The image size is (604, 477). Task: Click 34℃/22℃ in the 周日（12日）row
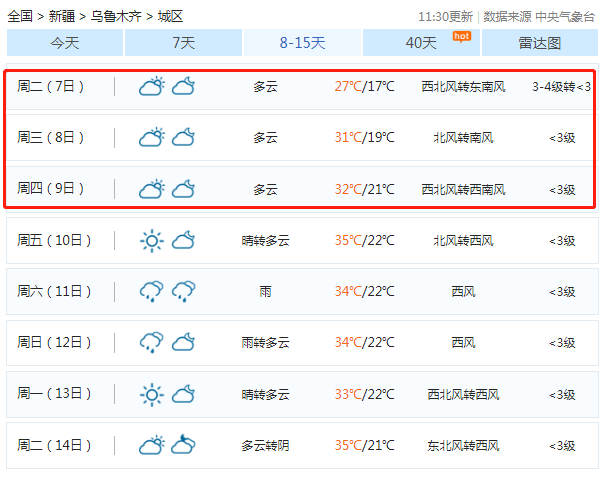click(x=364, y=342)
